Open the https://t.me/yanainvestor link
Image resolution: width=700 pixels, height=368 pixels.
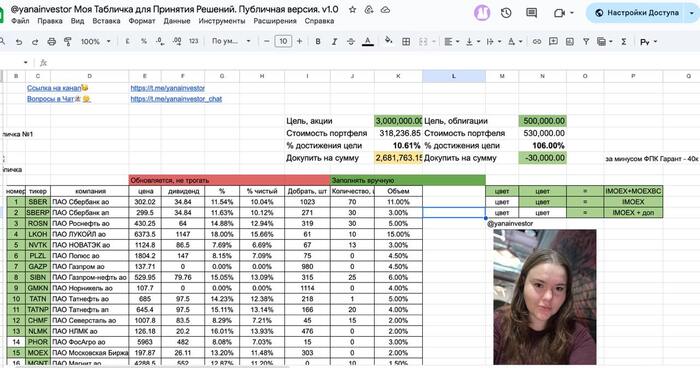tap(167, 88)
